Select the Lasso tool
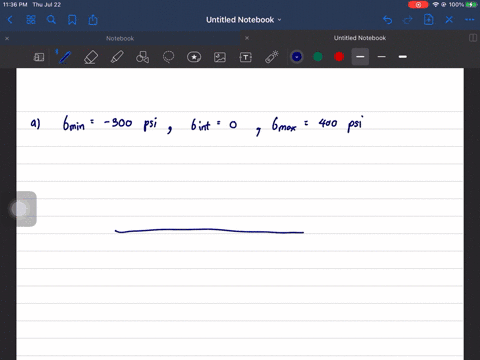The width and height of the screenshot is (480, 360). point(168,57)
